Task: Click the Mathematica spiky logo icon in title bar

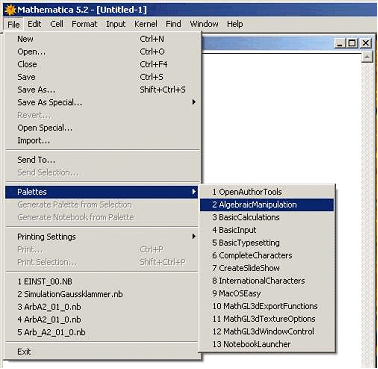Action: pos(10,10)
